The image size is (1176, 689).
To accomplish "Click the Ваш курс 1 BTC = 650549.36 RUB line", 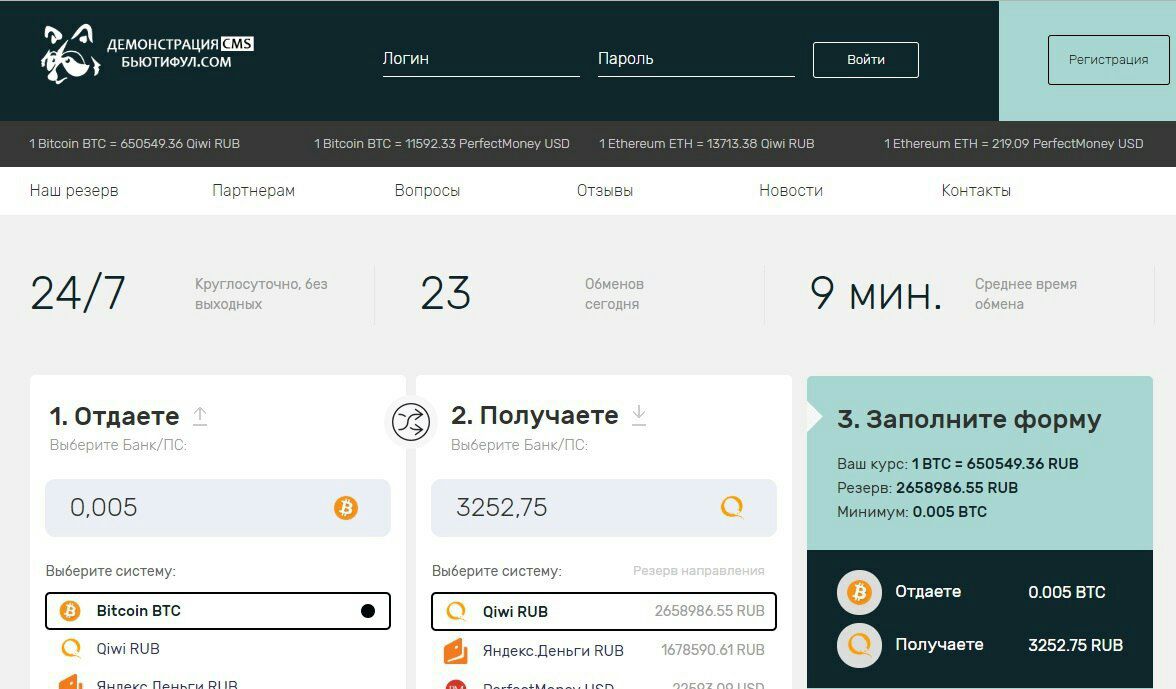I will point(958,463).
